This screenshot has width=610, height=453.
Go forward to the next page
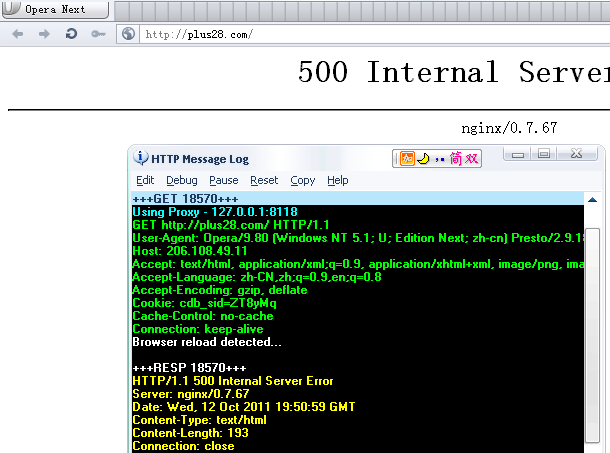(x=44, y=34)
